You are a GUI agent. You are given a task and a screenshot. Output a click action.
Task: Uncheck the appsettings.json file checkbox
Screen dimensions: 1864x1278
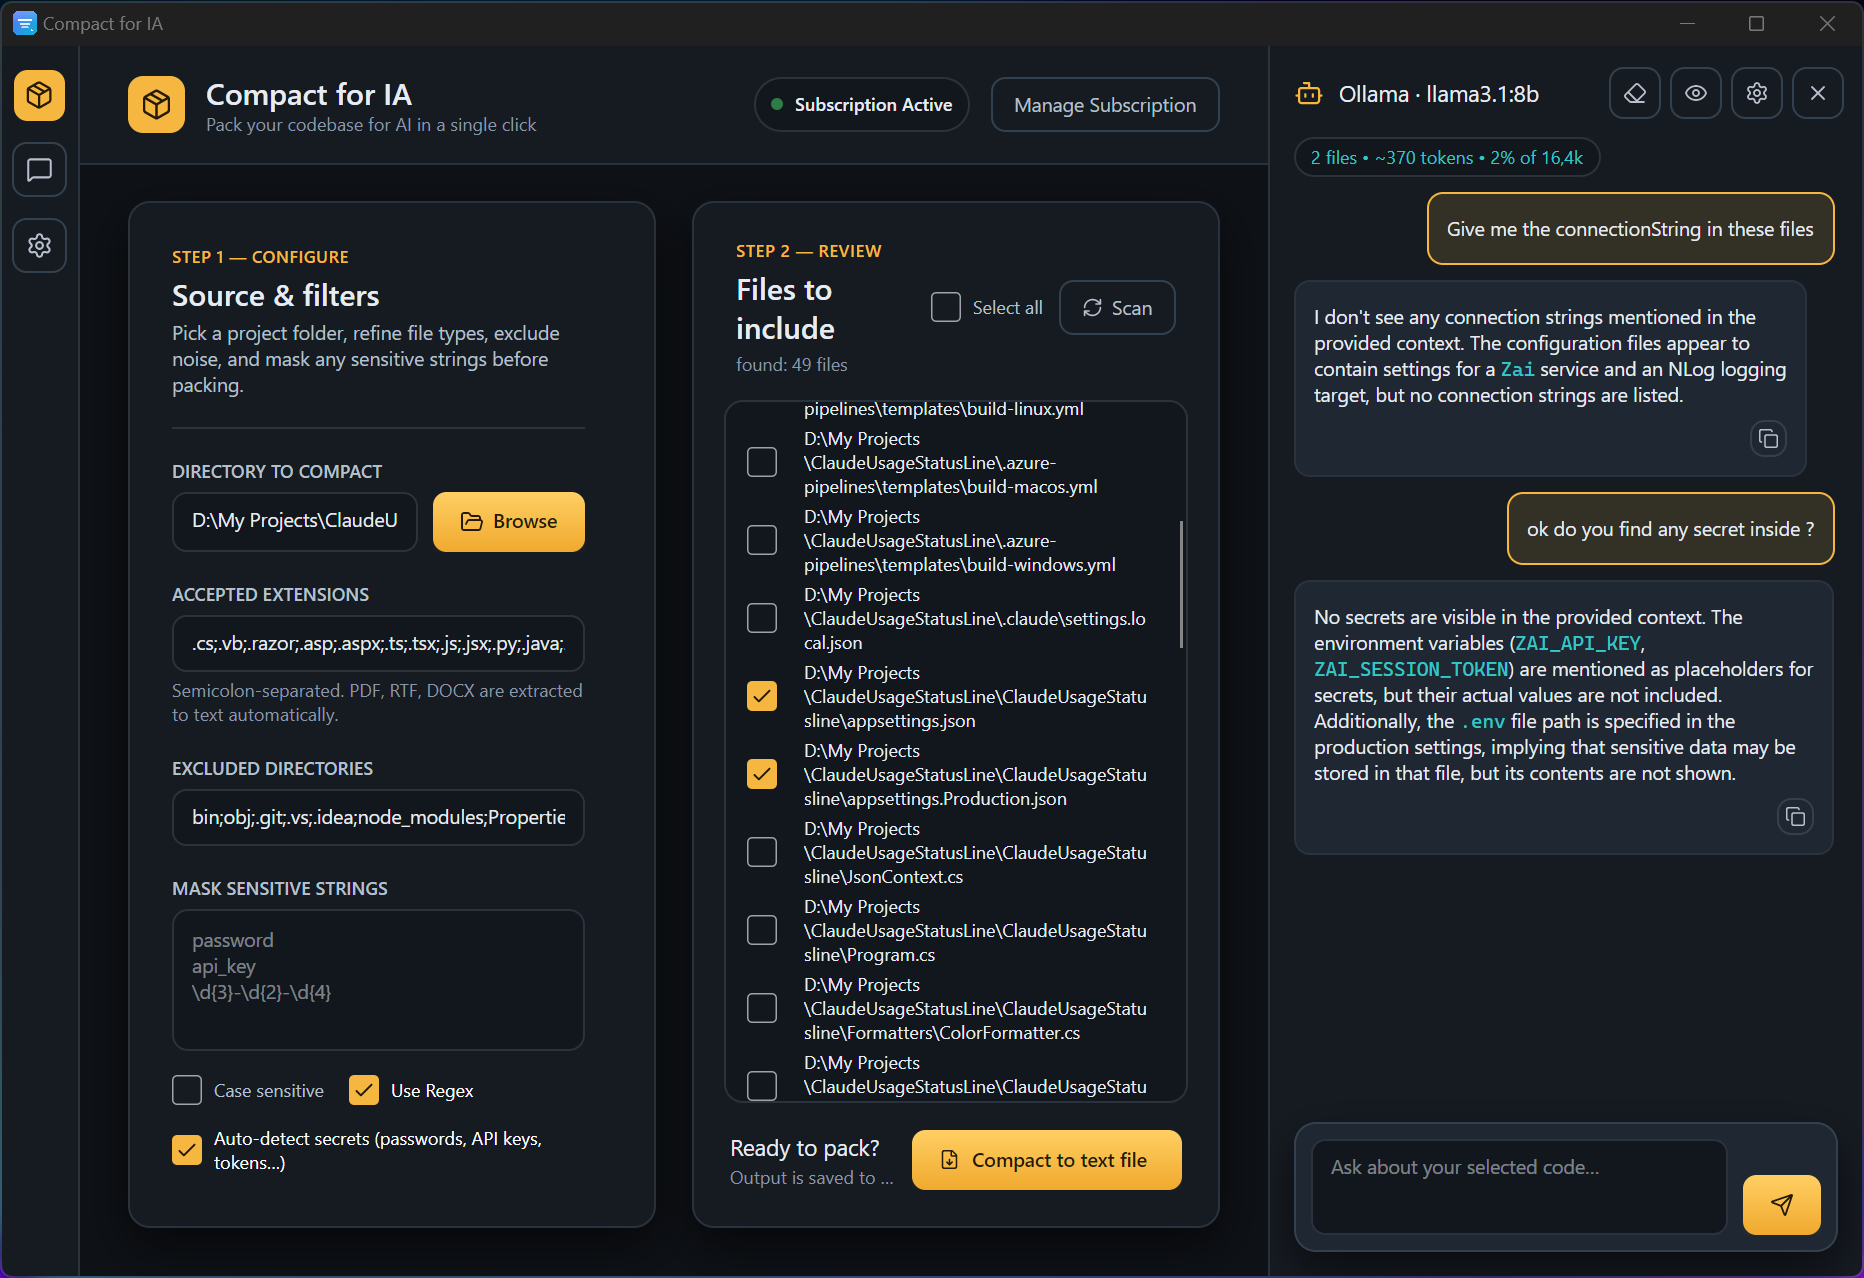pyautogui.click(x=762, y=696)
